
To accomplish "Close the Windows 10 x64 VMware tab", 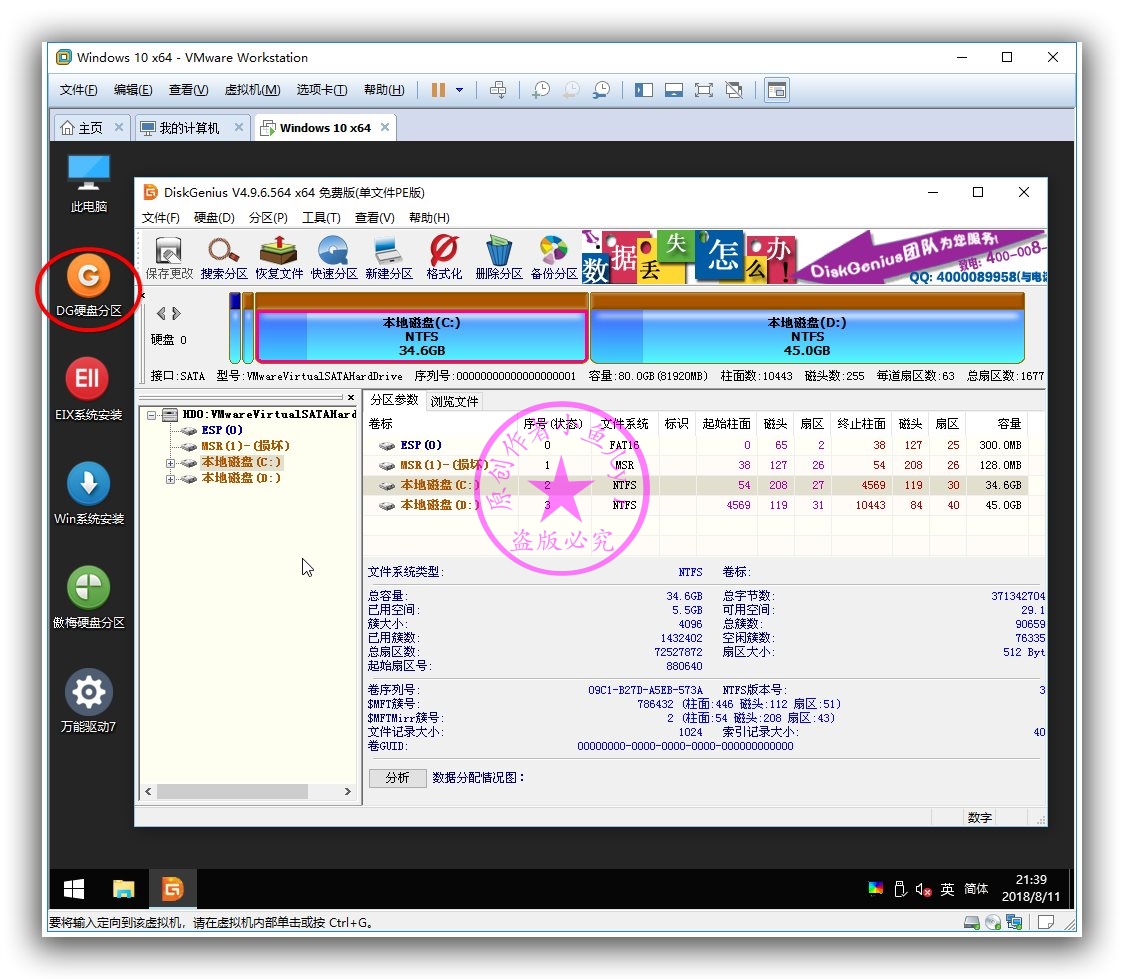I will (385, 127).
